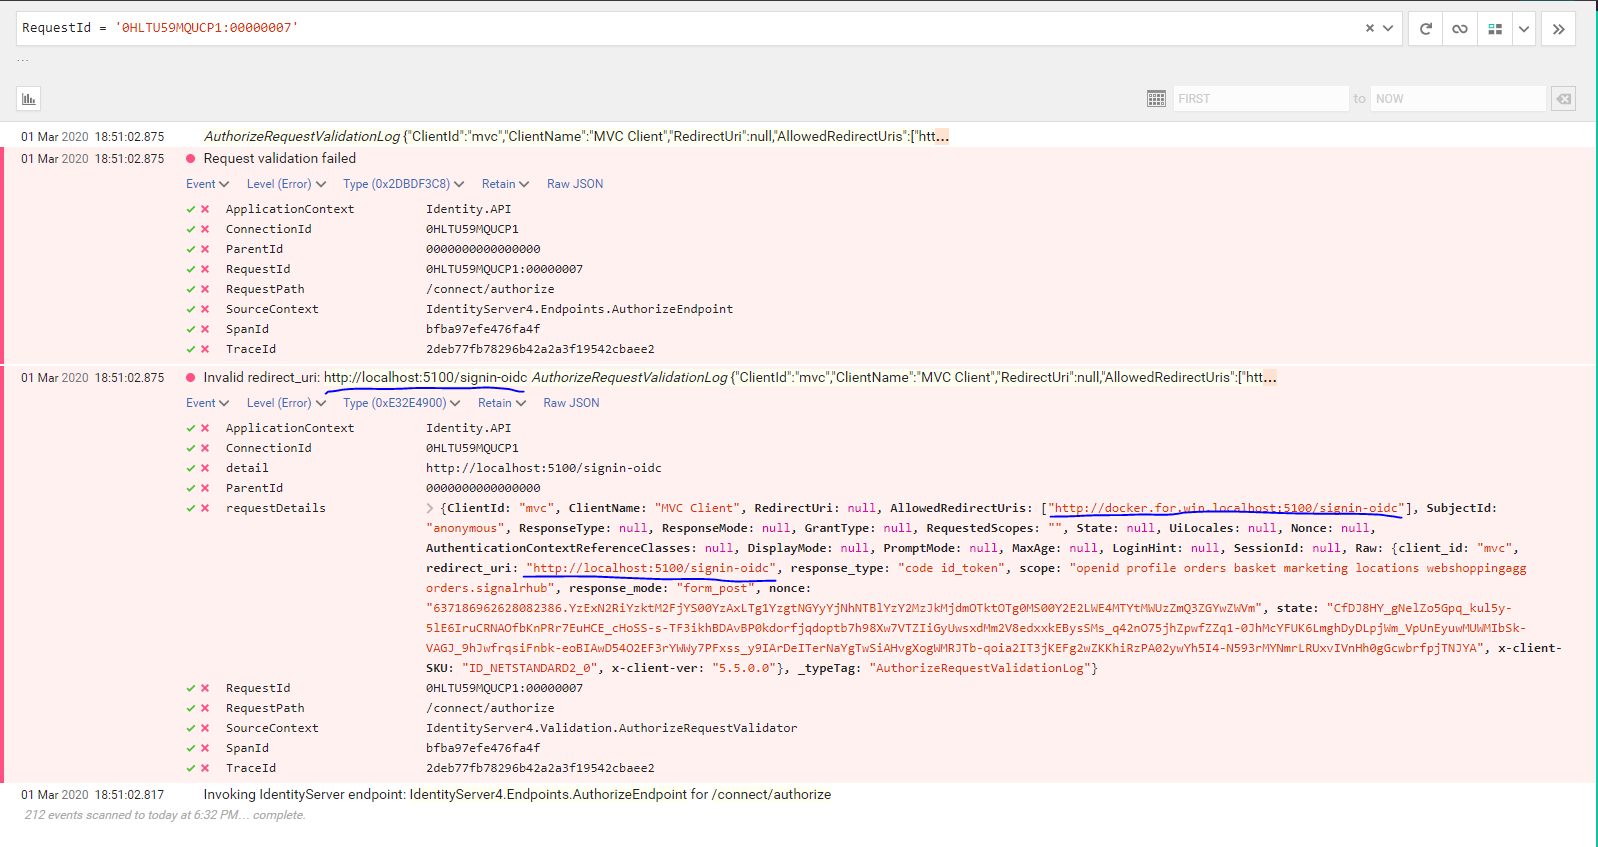This screenshot has height=847, width=1598.
Task: Exclude filter X for SourceContext AuthorizeRequestValidator
Action: [205, 728]
